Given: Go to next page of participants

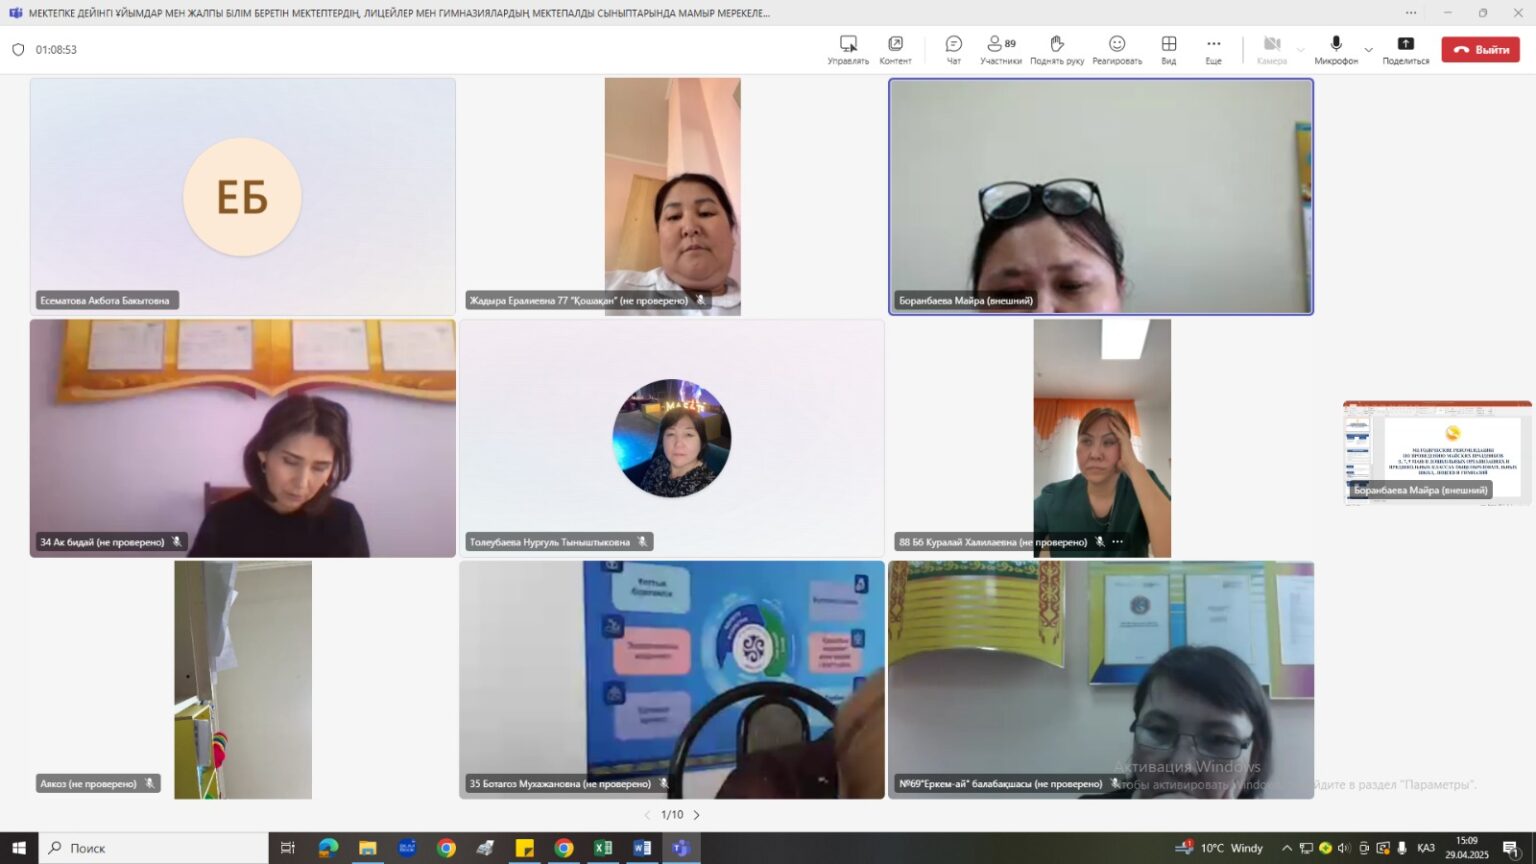Looking at the screenshot, I should tap(697, 815).
